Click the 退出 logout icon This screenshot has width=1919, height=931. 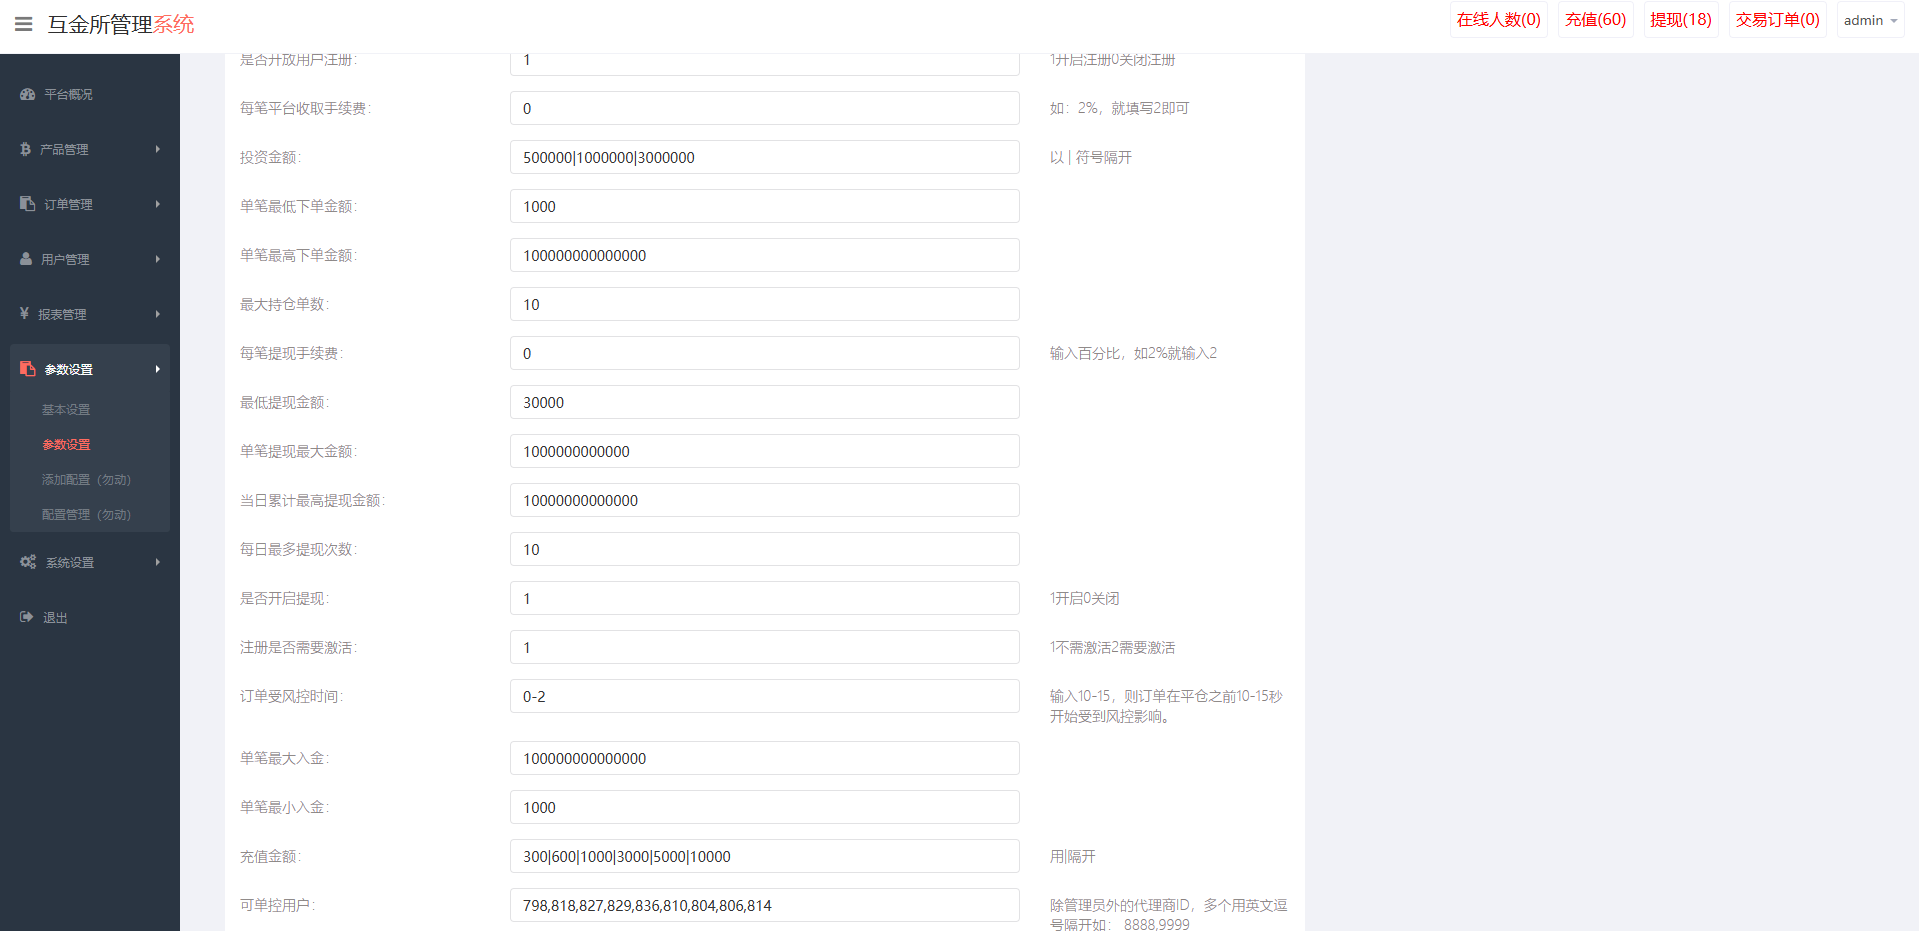[27, 617]
